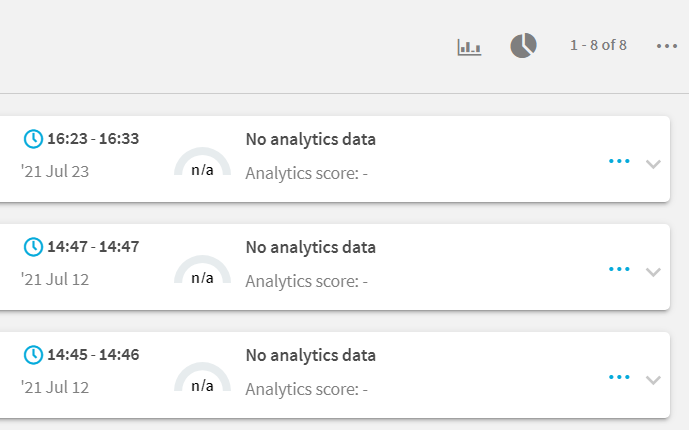
Task: Click the clock icon beside 14:47 - 14:47
Action: [33, 247]
